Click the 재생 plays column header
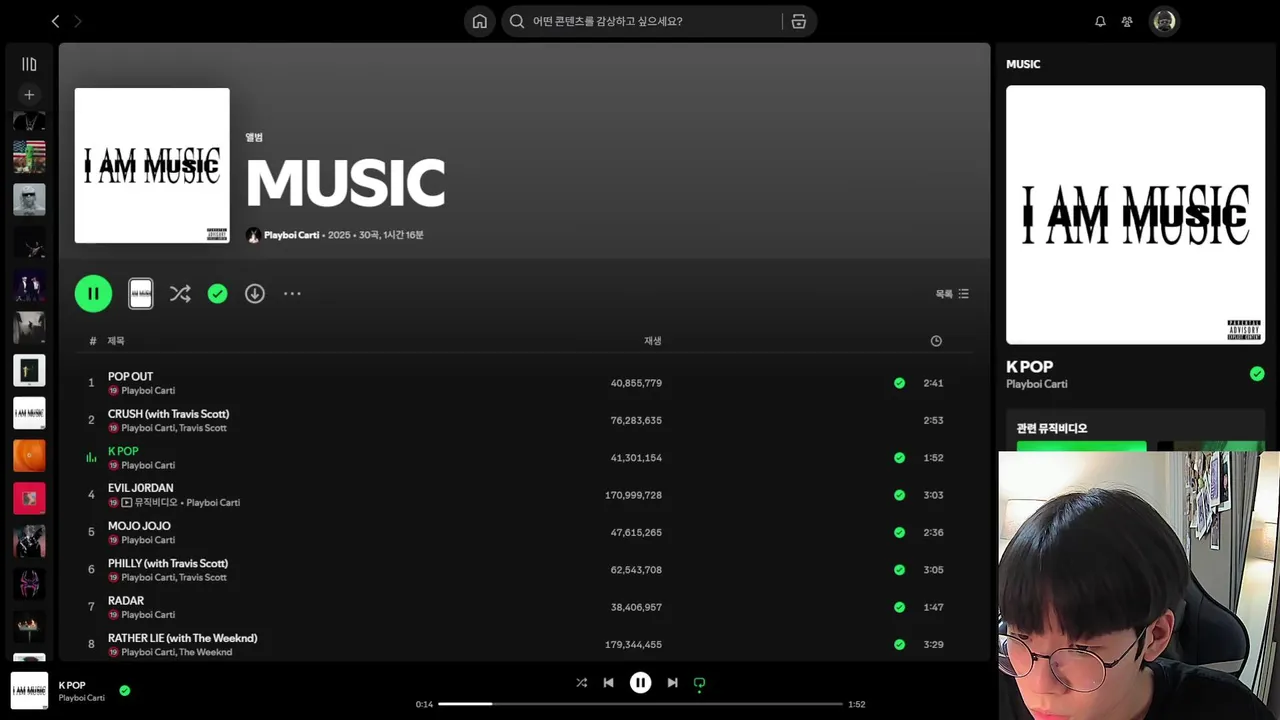 (x=653, y=341)
